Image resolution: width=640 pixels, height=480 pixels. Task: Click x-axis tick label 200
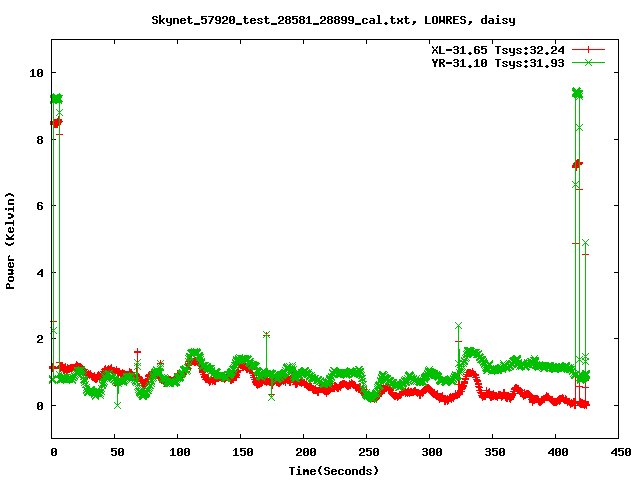point(306,452)
